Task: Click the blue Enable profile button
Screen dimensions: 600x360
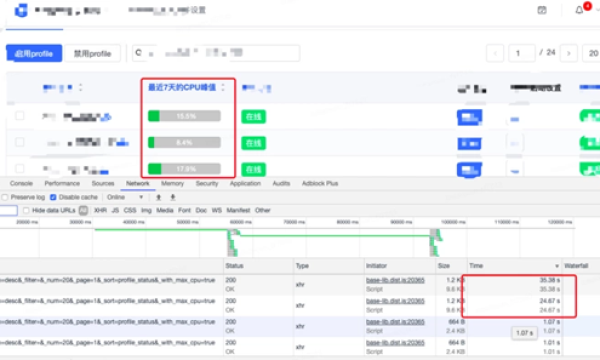Action: click(x=34, y=54)
